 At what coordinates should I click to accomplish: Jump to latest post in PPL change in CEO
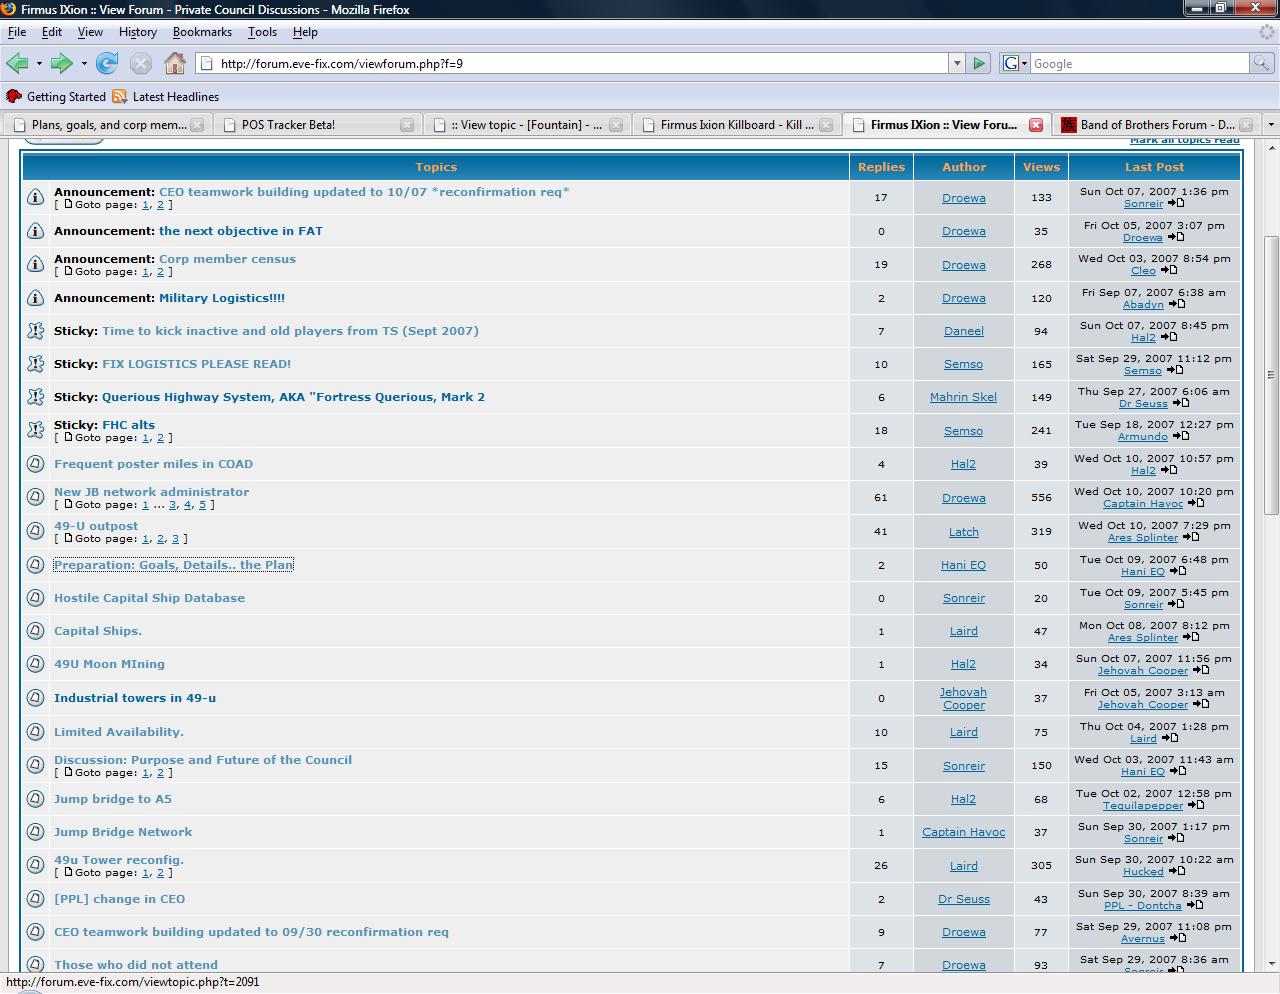(1195, 905)
